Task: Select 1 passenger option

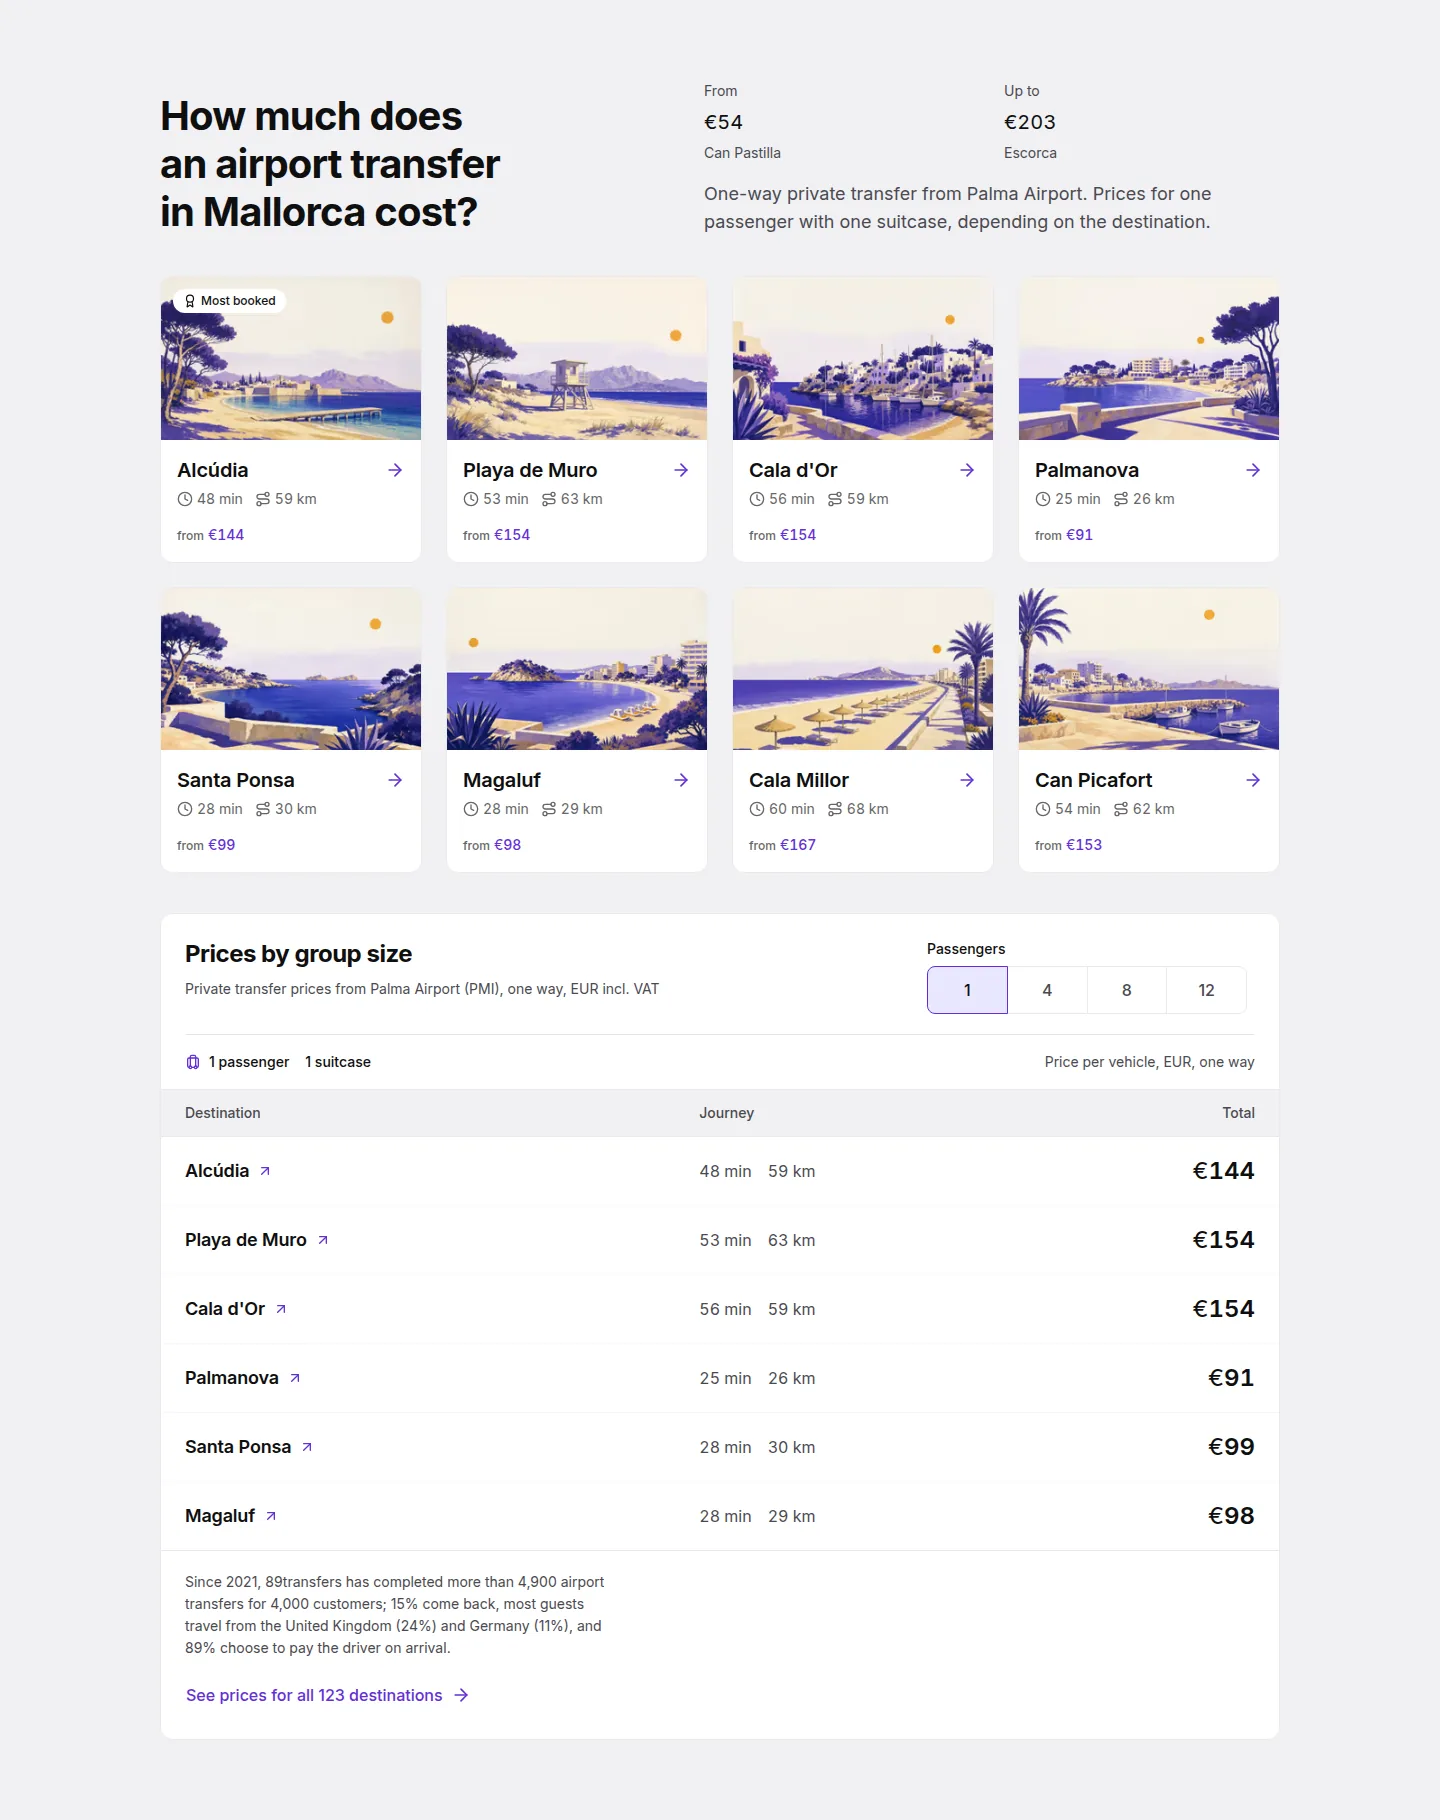Action: point(967,990)
